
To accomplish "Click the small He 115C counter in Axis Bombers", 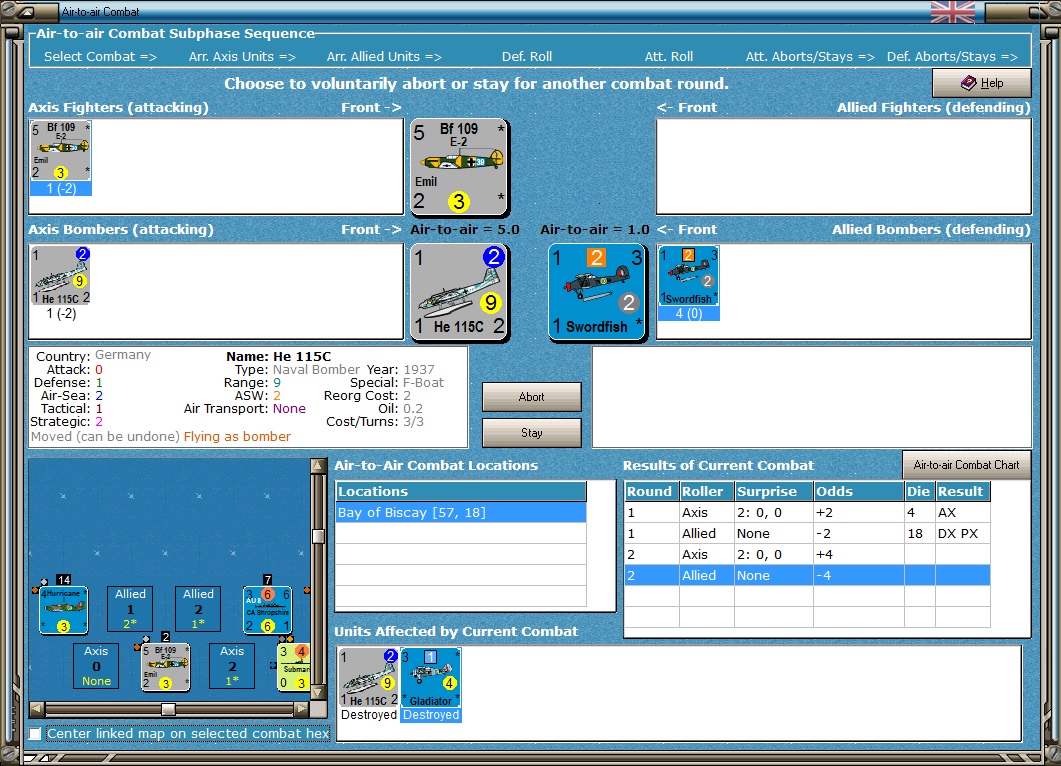I will point(61,276).
